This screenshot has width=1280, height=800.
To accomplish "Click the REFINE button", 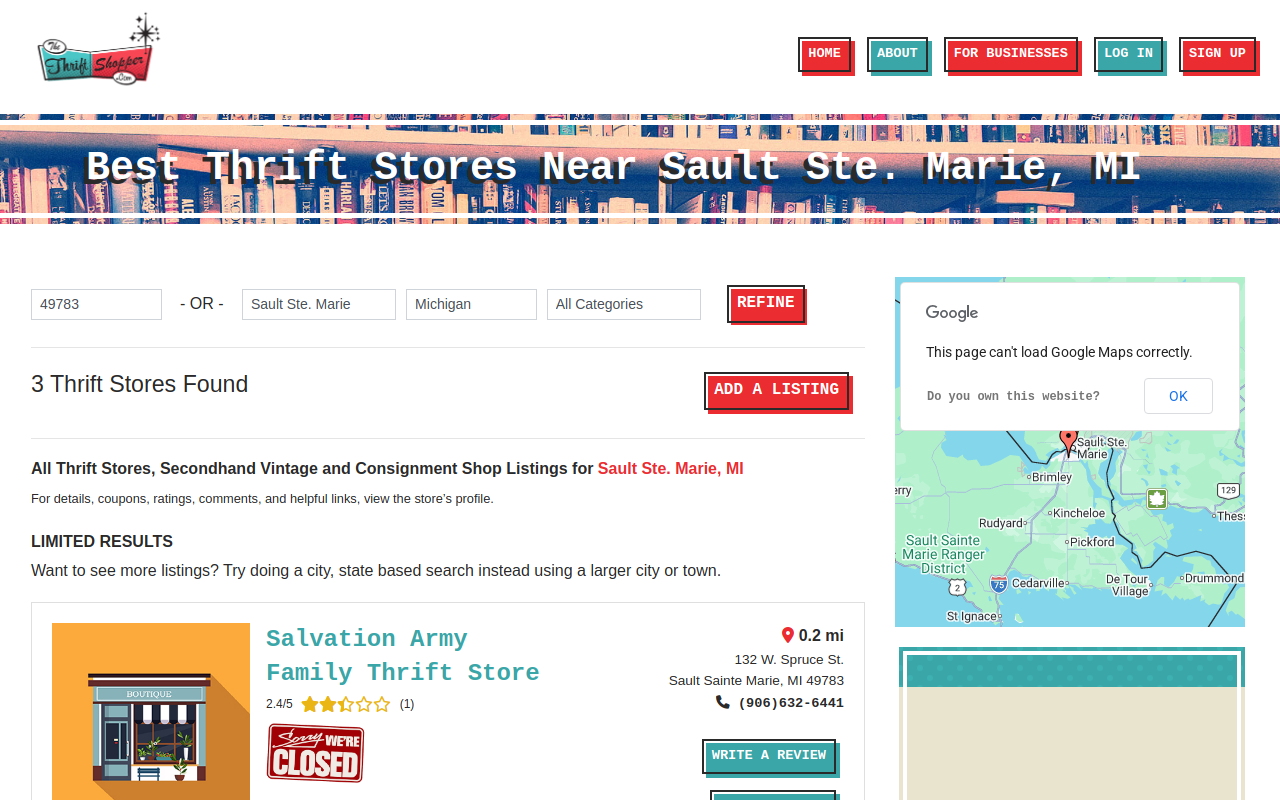I will click(x=766, y=303).
